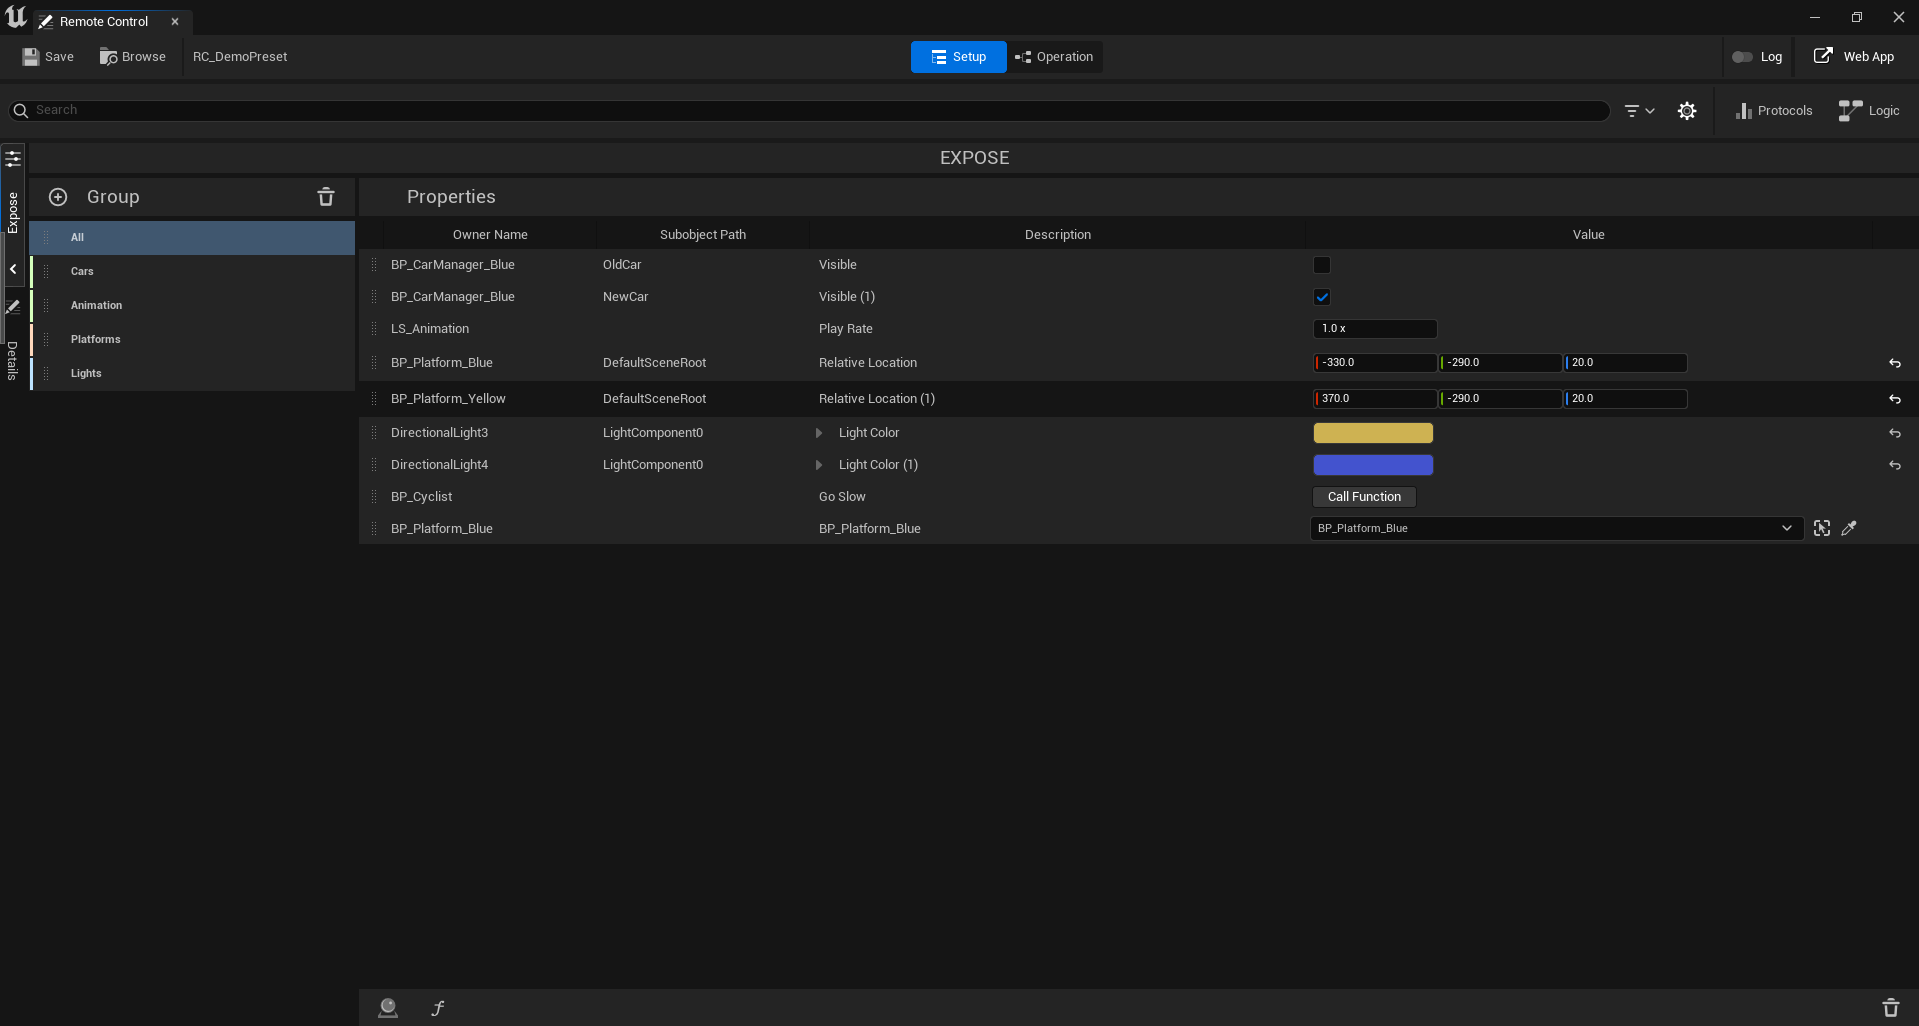The image size is (1919, 1026).
Task: Click the eyedropper pick actor icon
Action: 1849,528
